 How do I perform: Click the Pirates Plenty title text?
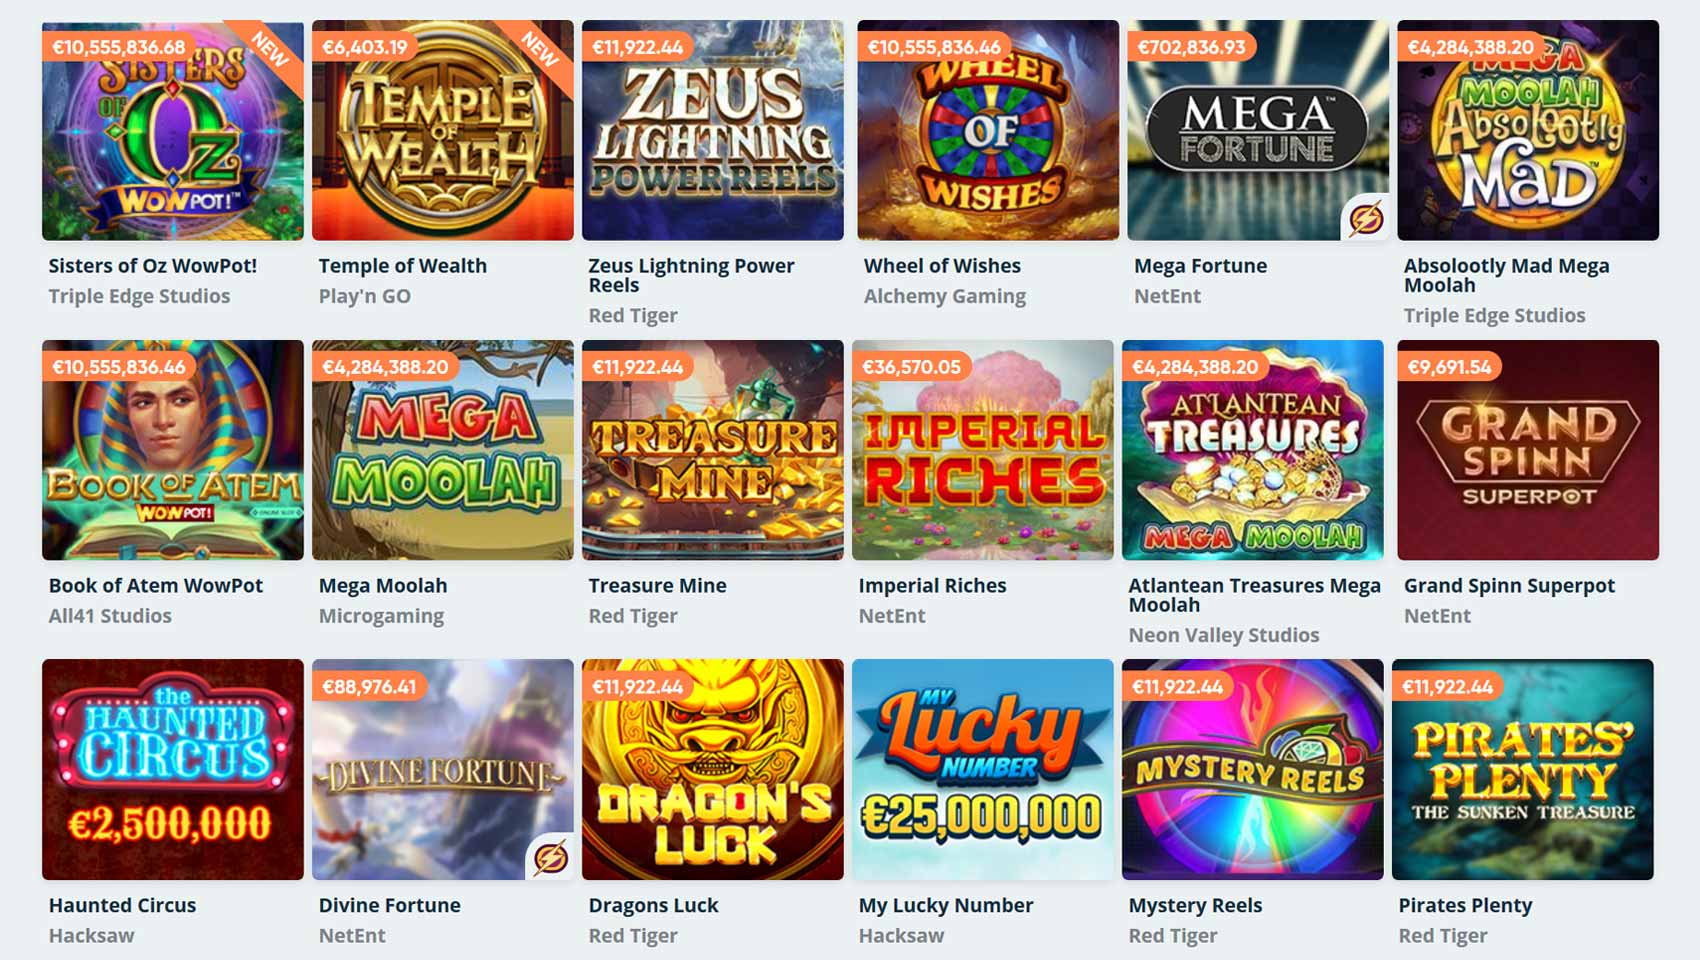[1465, 905]
